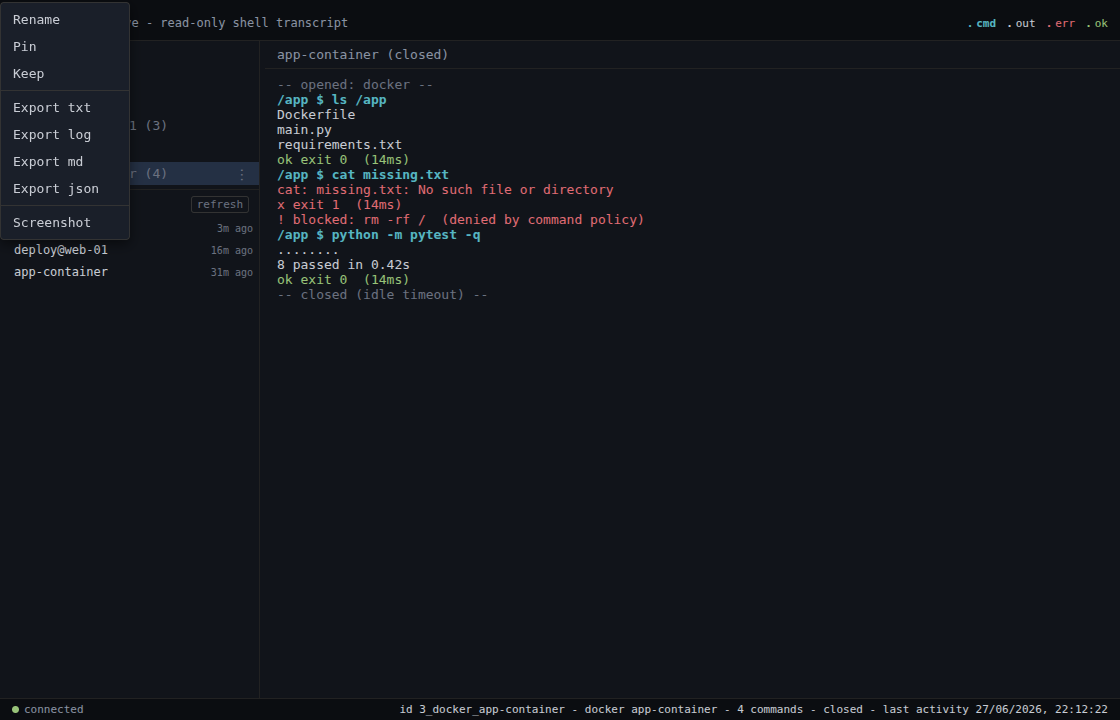Export the transcript as json
Viewport: 1120px width, 720px height.
65,189
